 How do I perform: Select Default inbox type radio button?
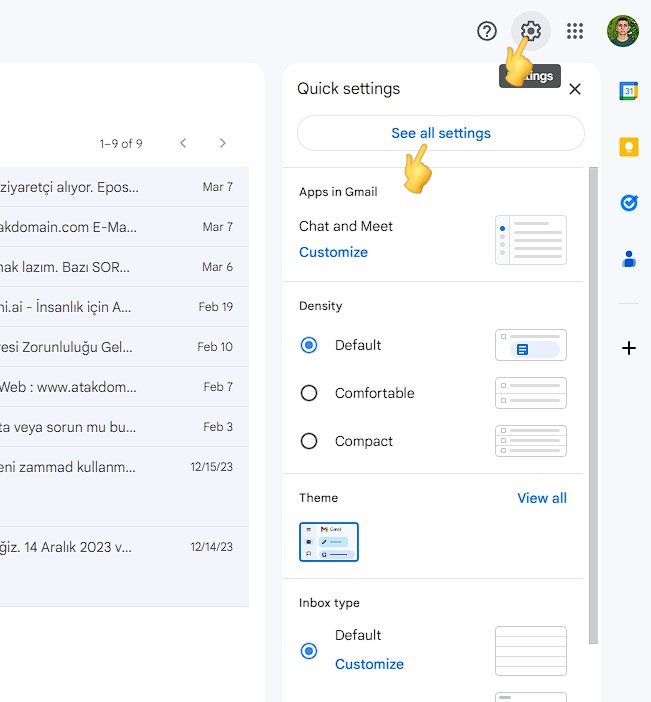(x=309, y=651)
